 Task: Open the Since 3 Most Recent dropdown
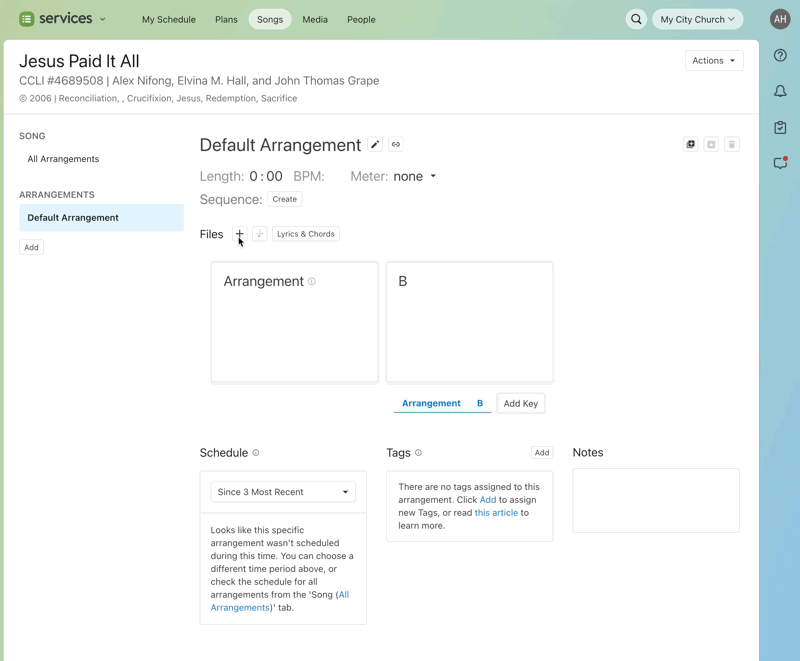point(283,492)
